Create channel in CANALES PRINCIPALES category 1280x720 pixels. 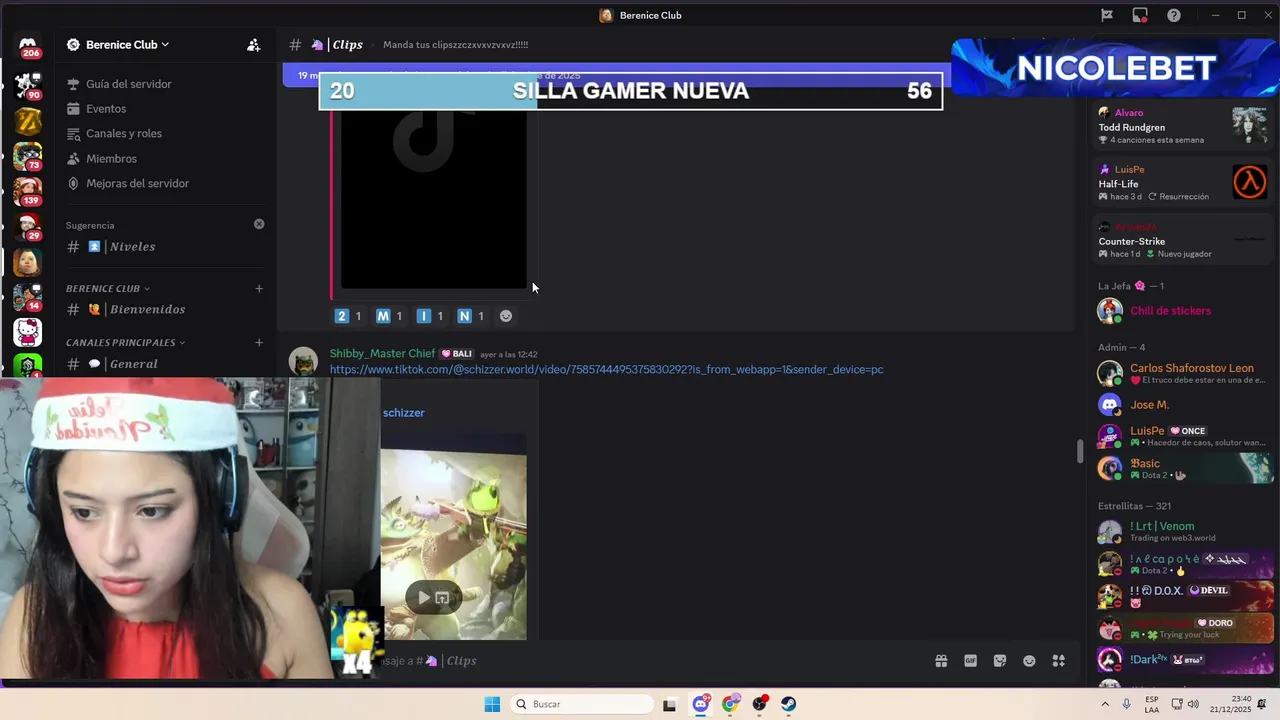(259, 342)
